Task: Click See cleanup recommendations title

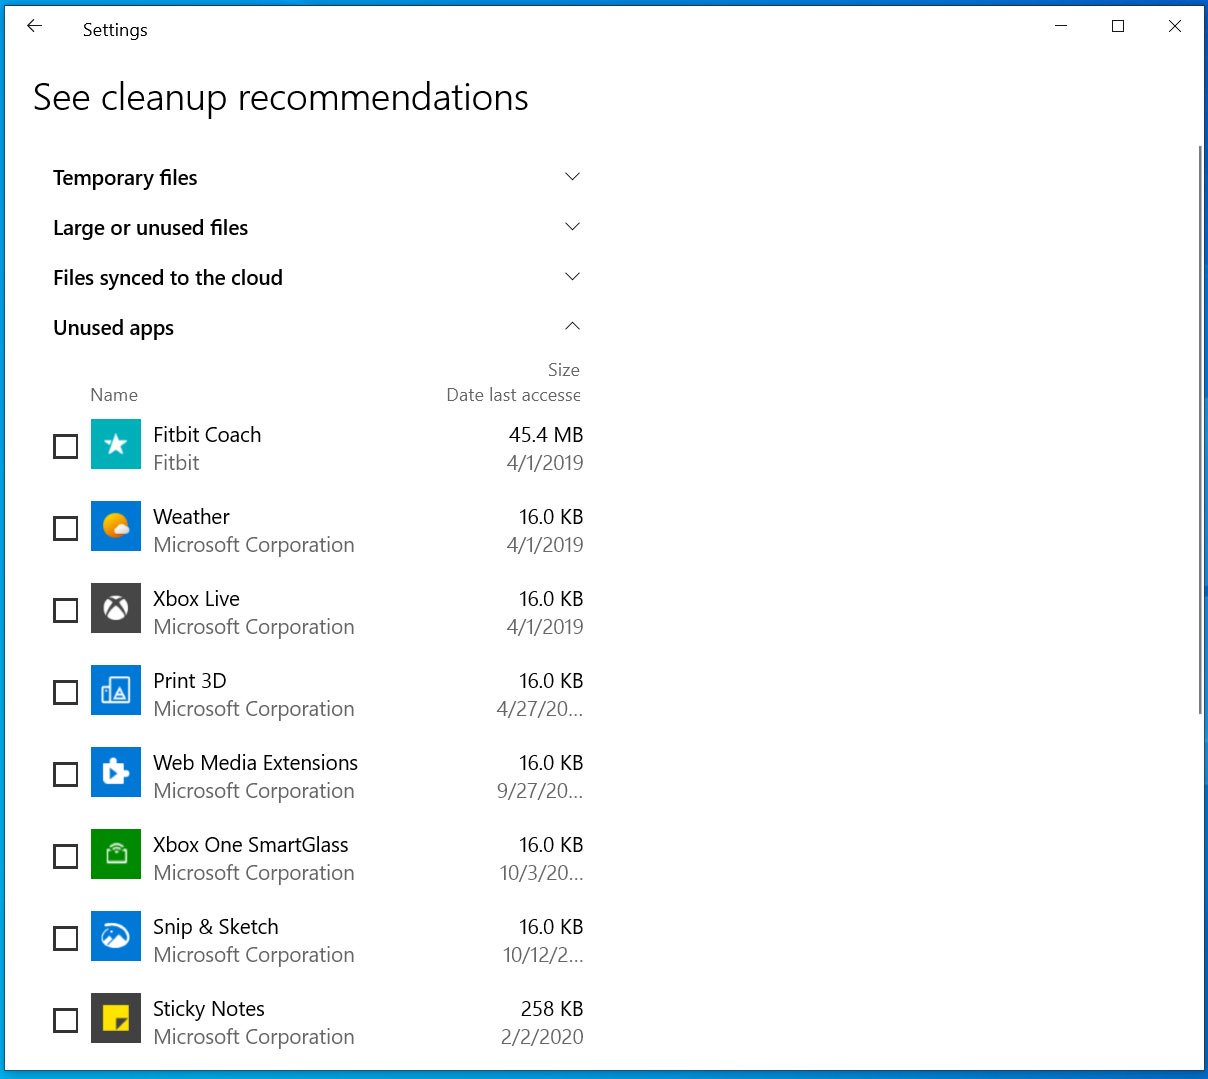Action: click(x=281, y=98)
